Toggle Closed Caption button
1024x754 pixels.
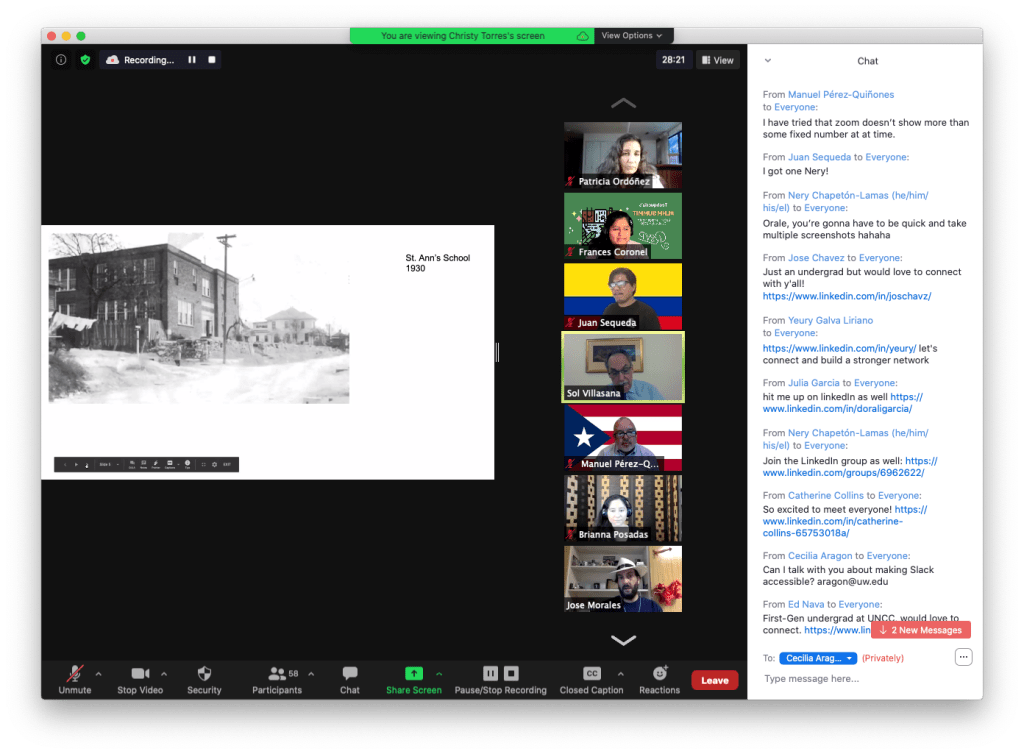point(591,674)
